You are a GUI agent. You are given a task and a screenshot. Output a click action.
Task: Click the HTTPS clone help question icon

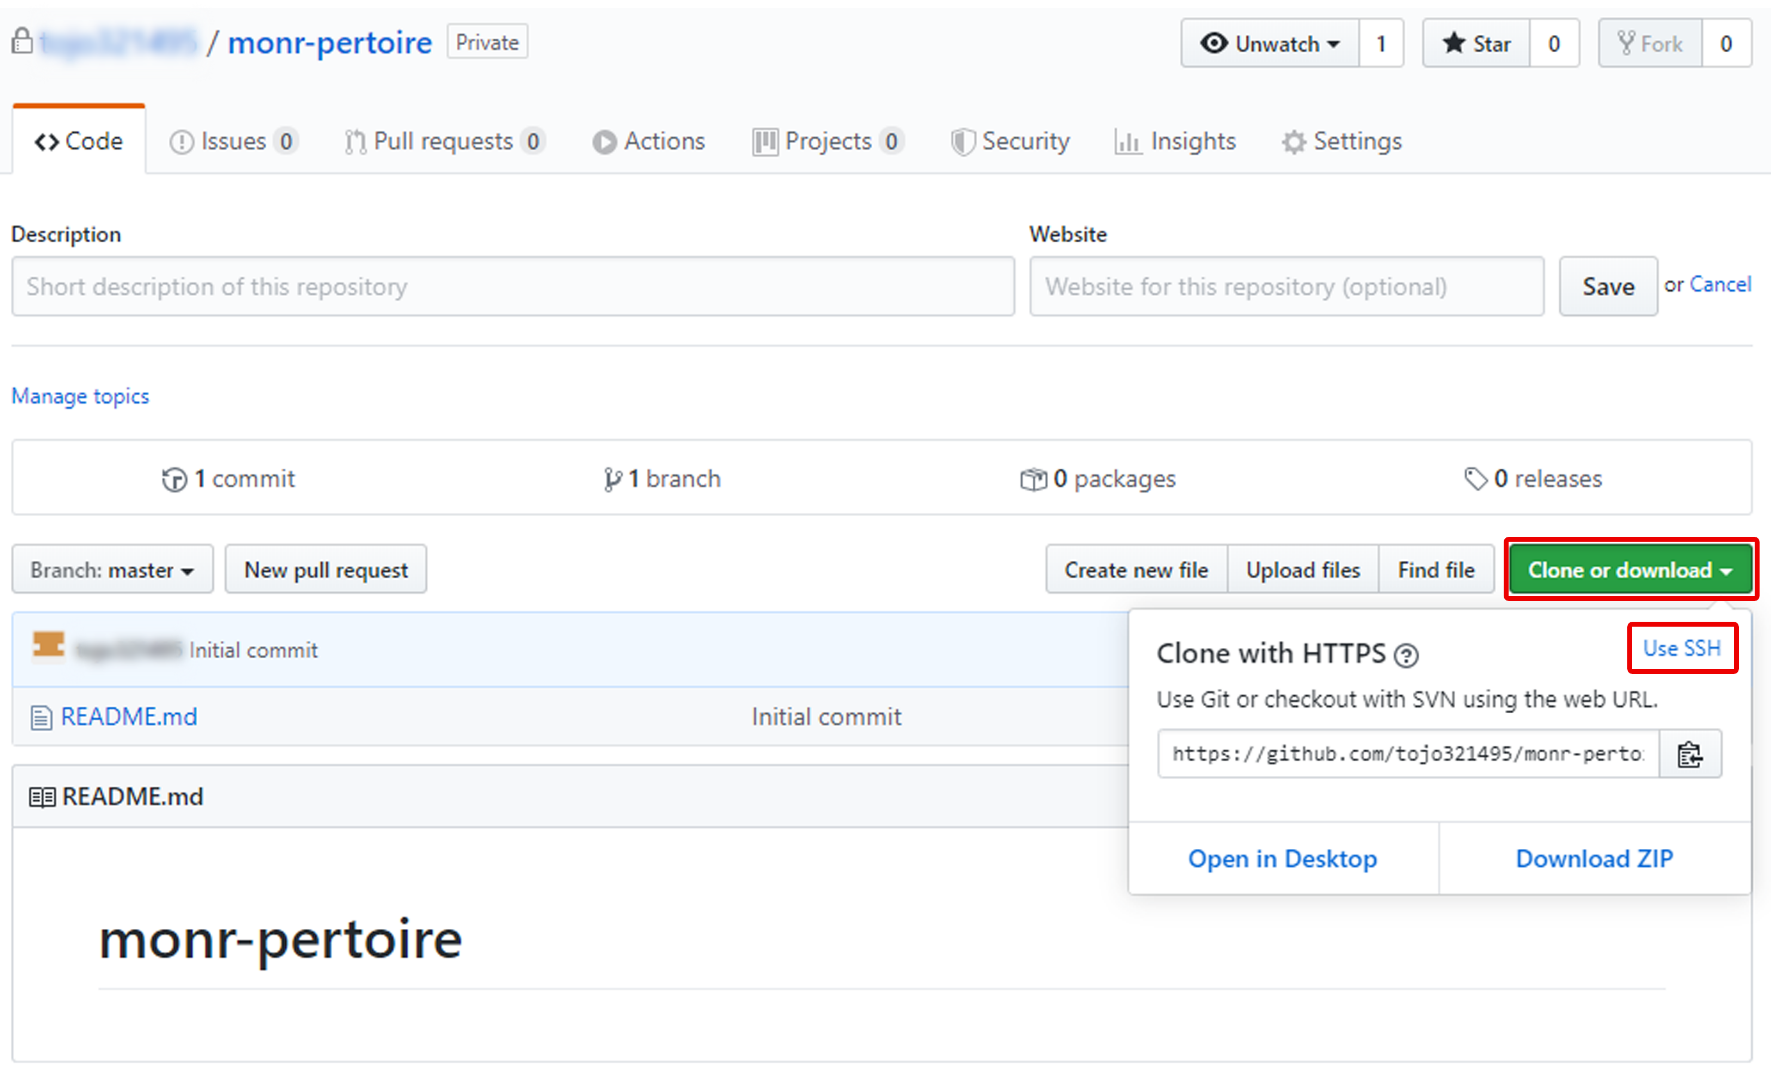[x=1406, y=656]
